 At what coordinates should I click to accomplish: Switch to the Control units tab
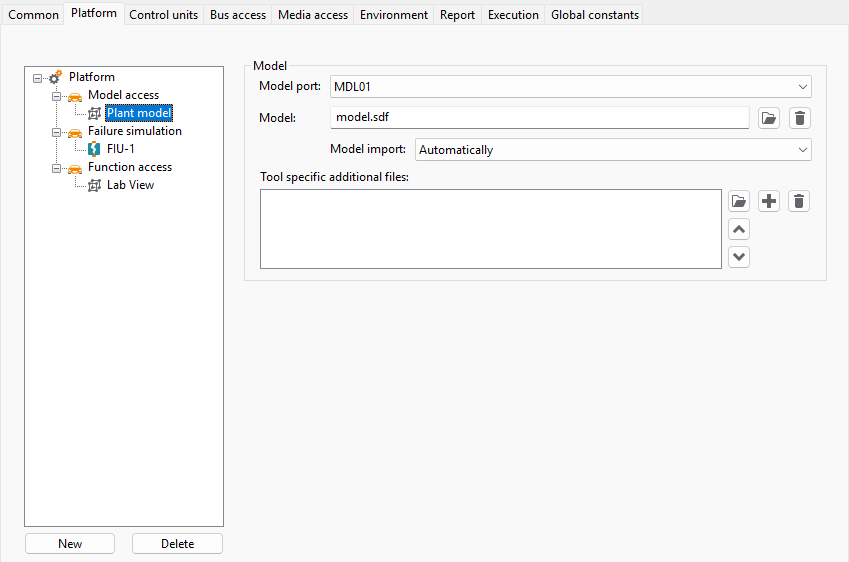[x=164, y=15]
